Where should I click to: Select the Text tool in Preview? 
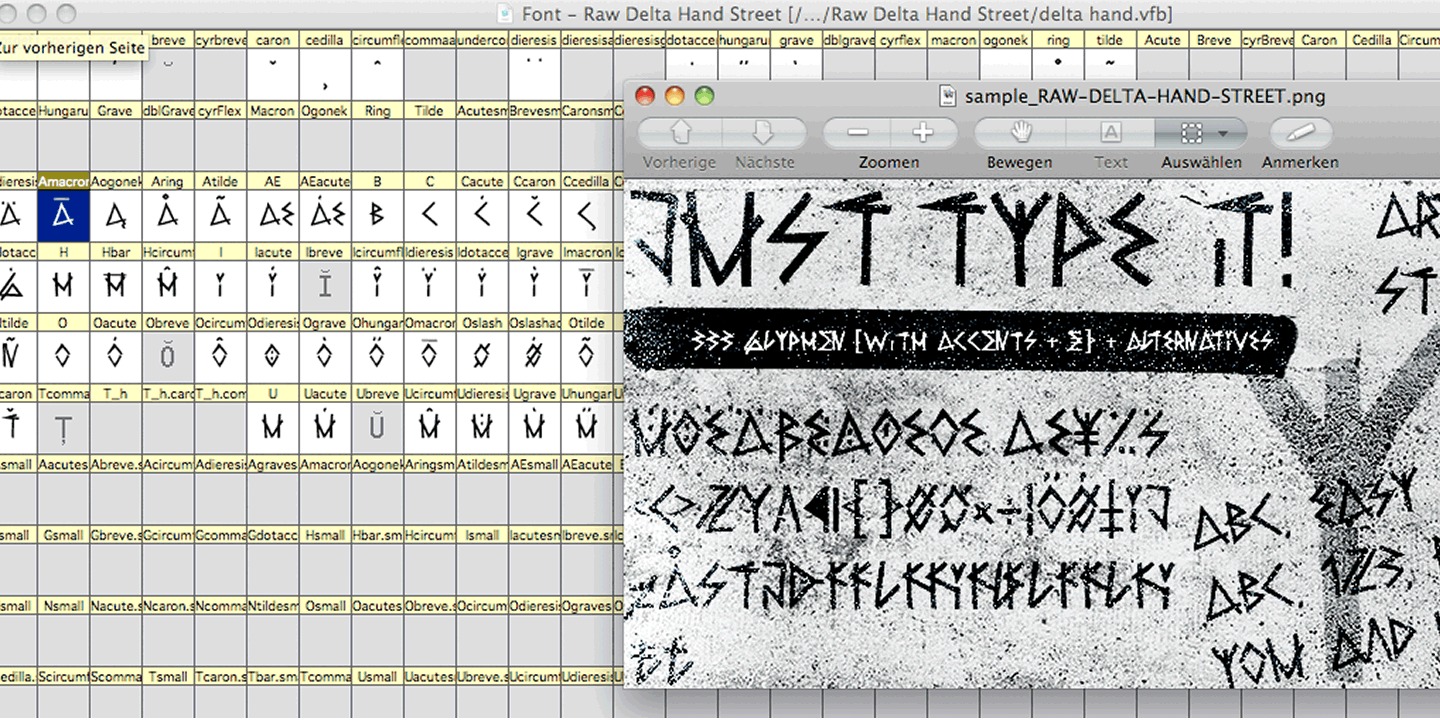coord(1110,133)
